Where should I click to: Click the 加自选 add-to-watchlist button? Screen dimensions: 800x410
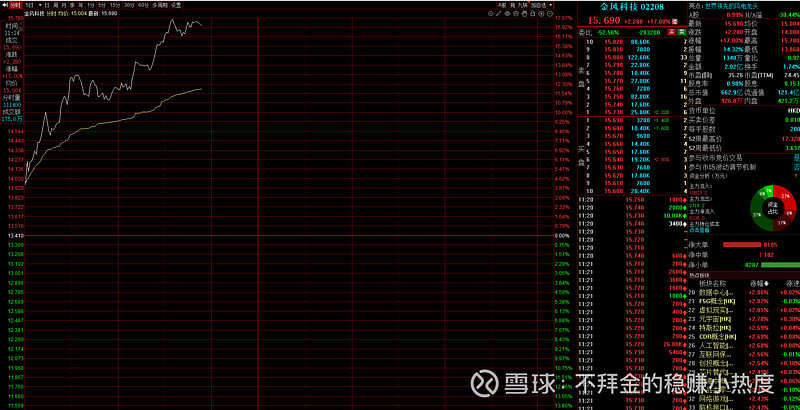click(x=538, y=5)
